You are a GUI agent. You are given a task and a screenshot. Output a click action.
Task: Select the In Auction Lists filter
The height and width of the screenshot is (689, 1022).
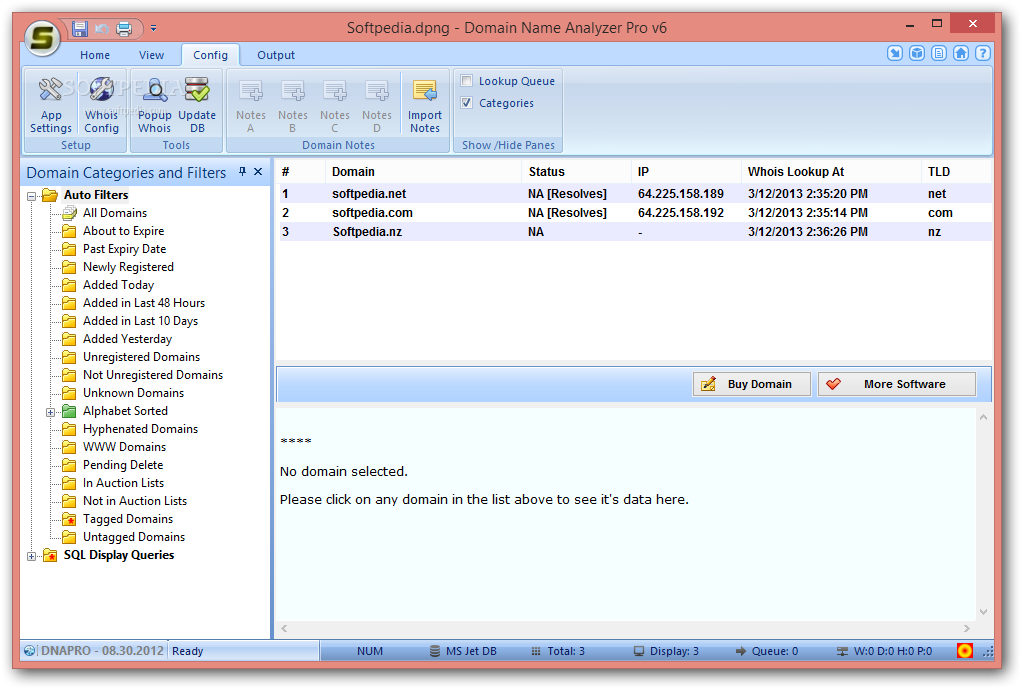coord(123,483)
